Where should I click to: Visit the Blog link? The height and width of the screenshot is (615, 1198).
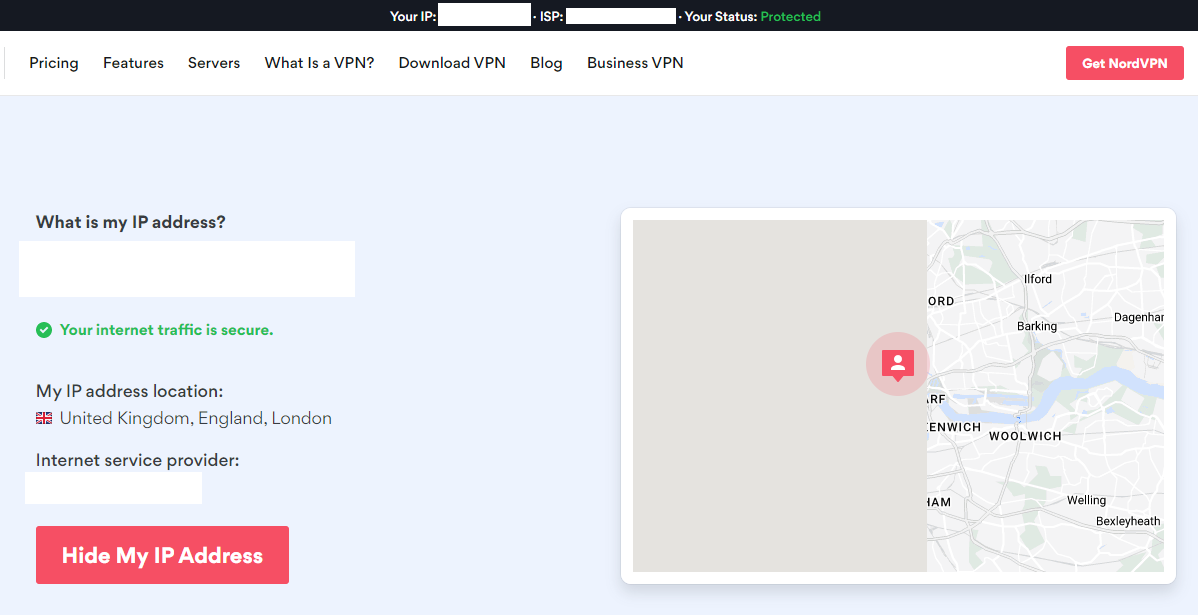(x=546, y=63)
